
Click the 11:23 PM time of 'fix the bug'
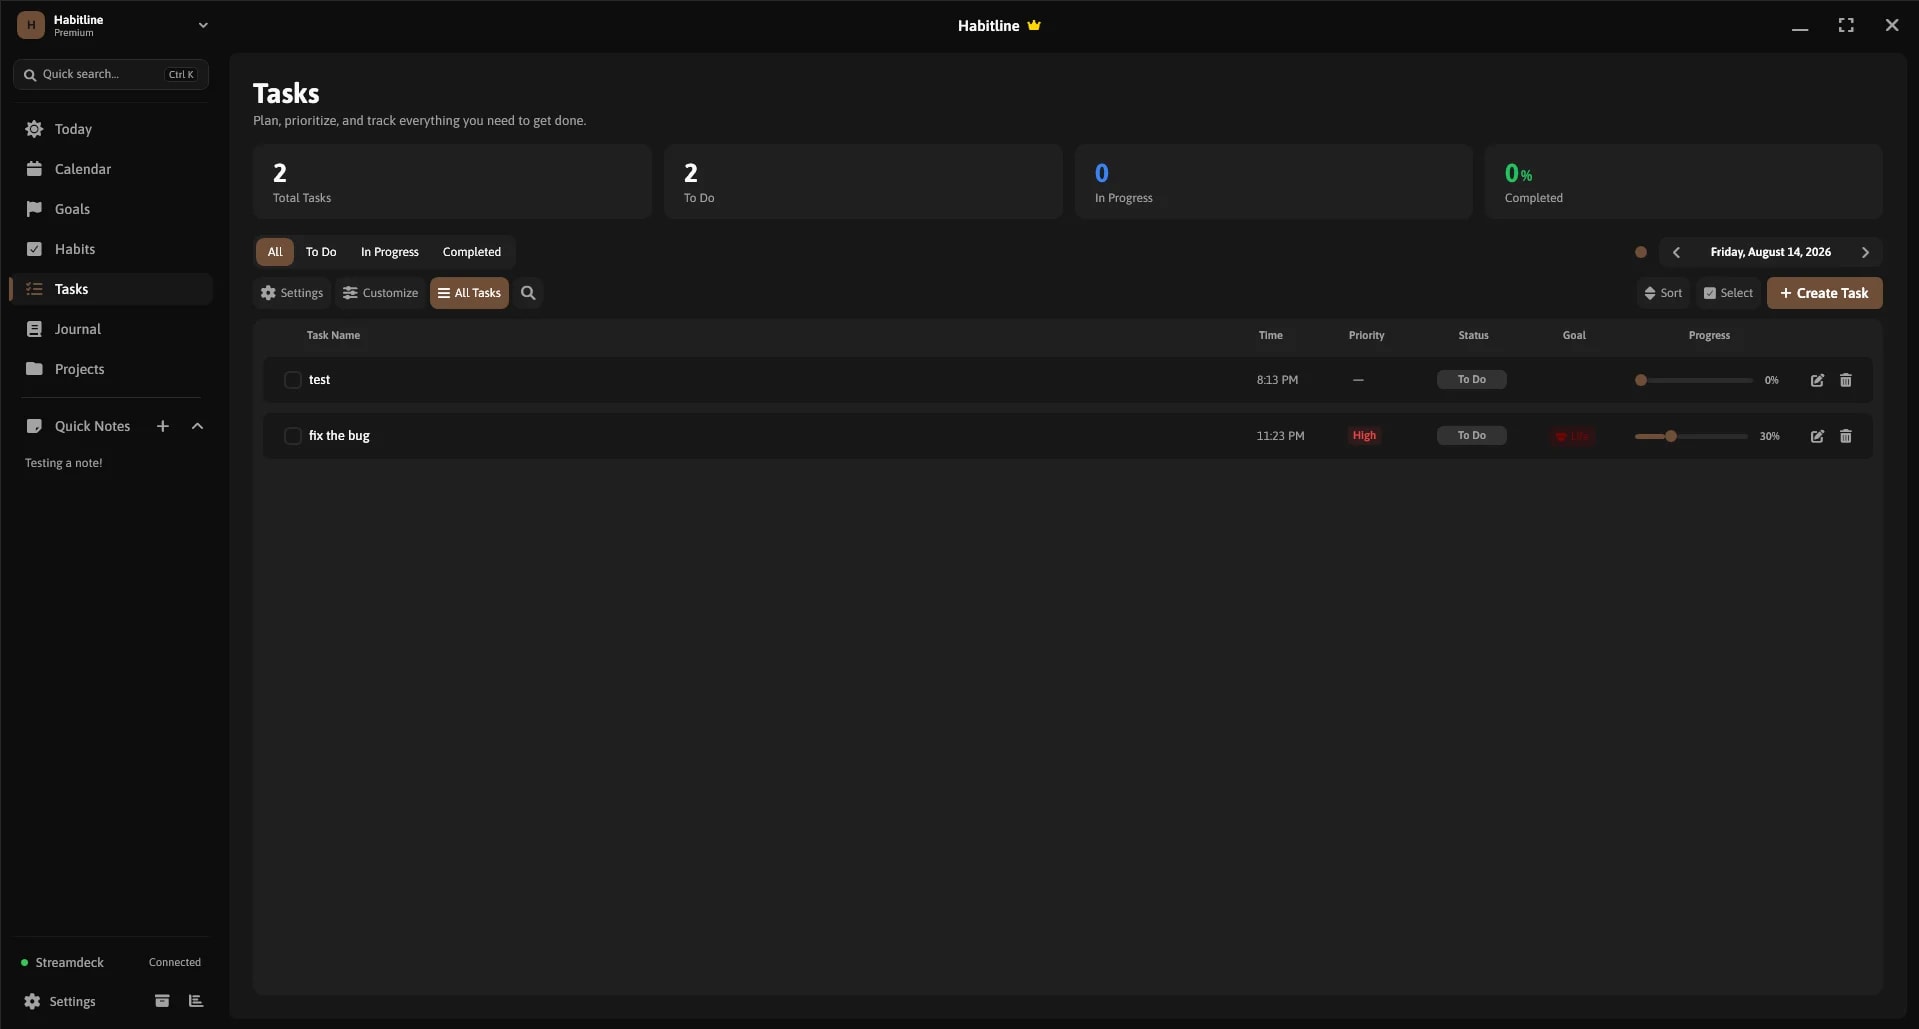[1280, 436]
